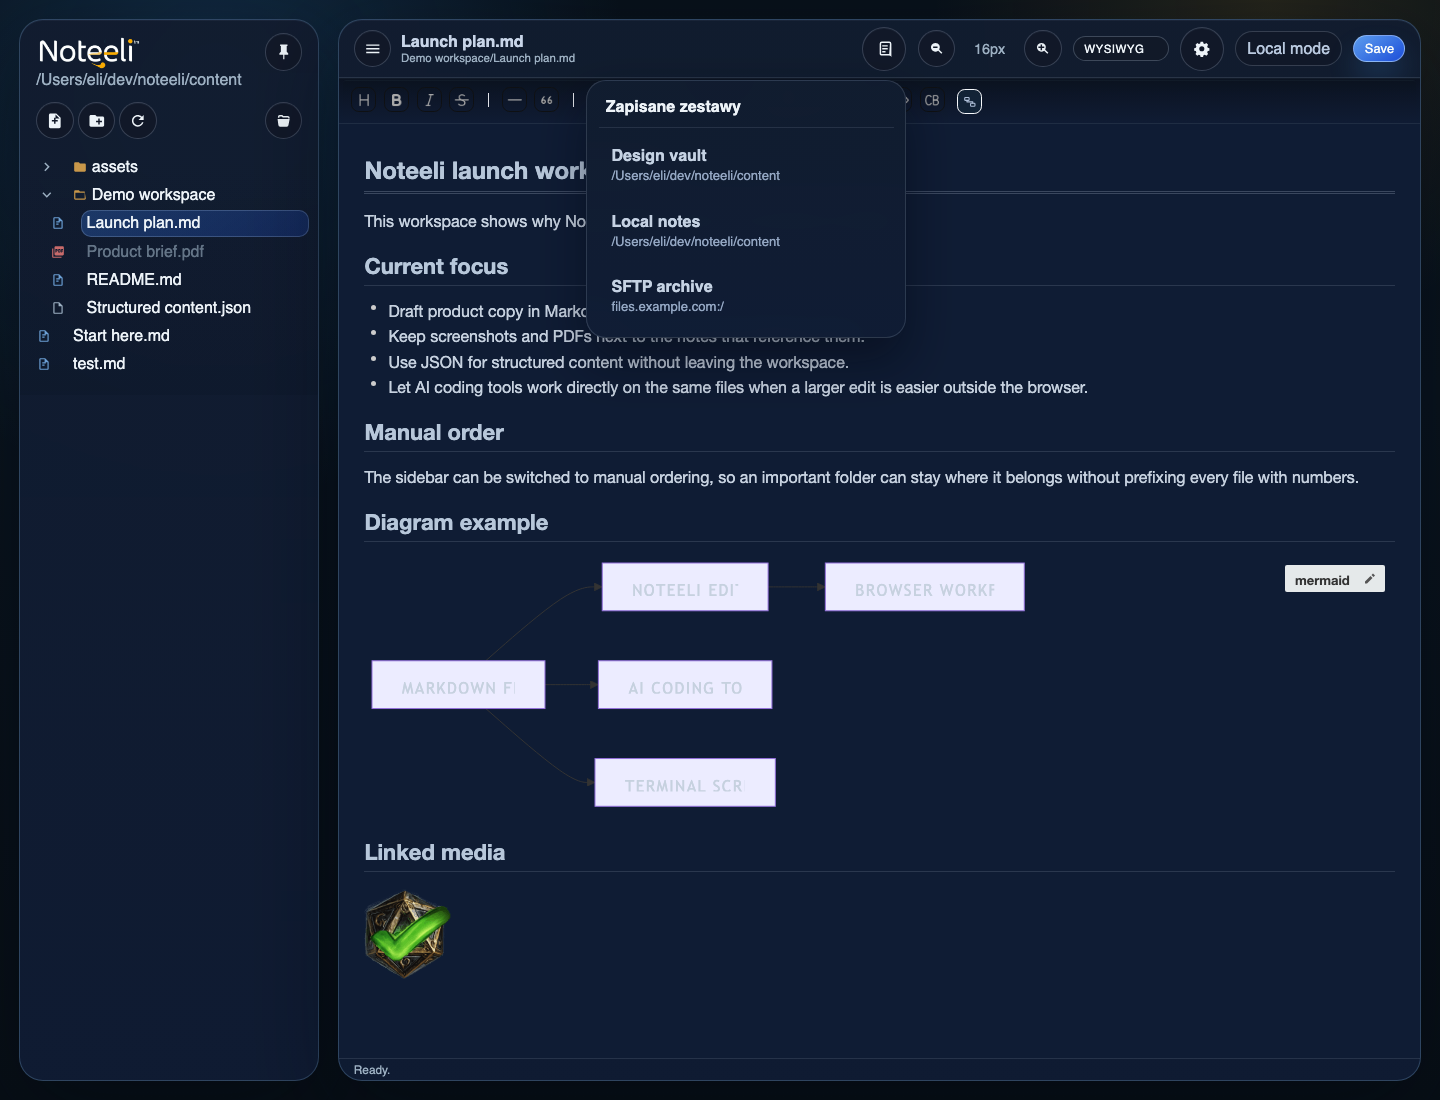
Task: Open Product brief.pdf in the file tree
Action: [145, 252]
